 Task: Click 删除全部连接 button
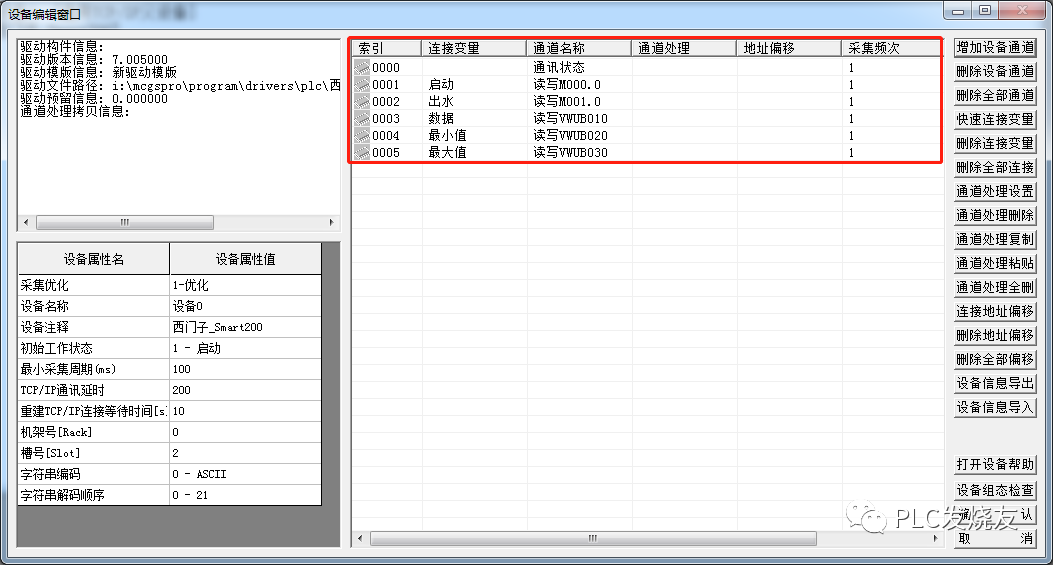coord(995,167)
